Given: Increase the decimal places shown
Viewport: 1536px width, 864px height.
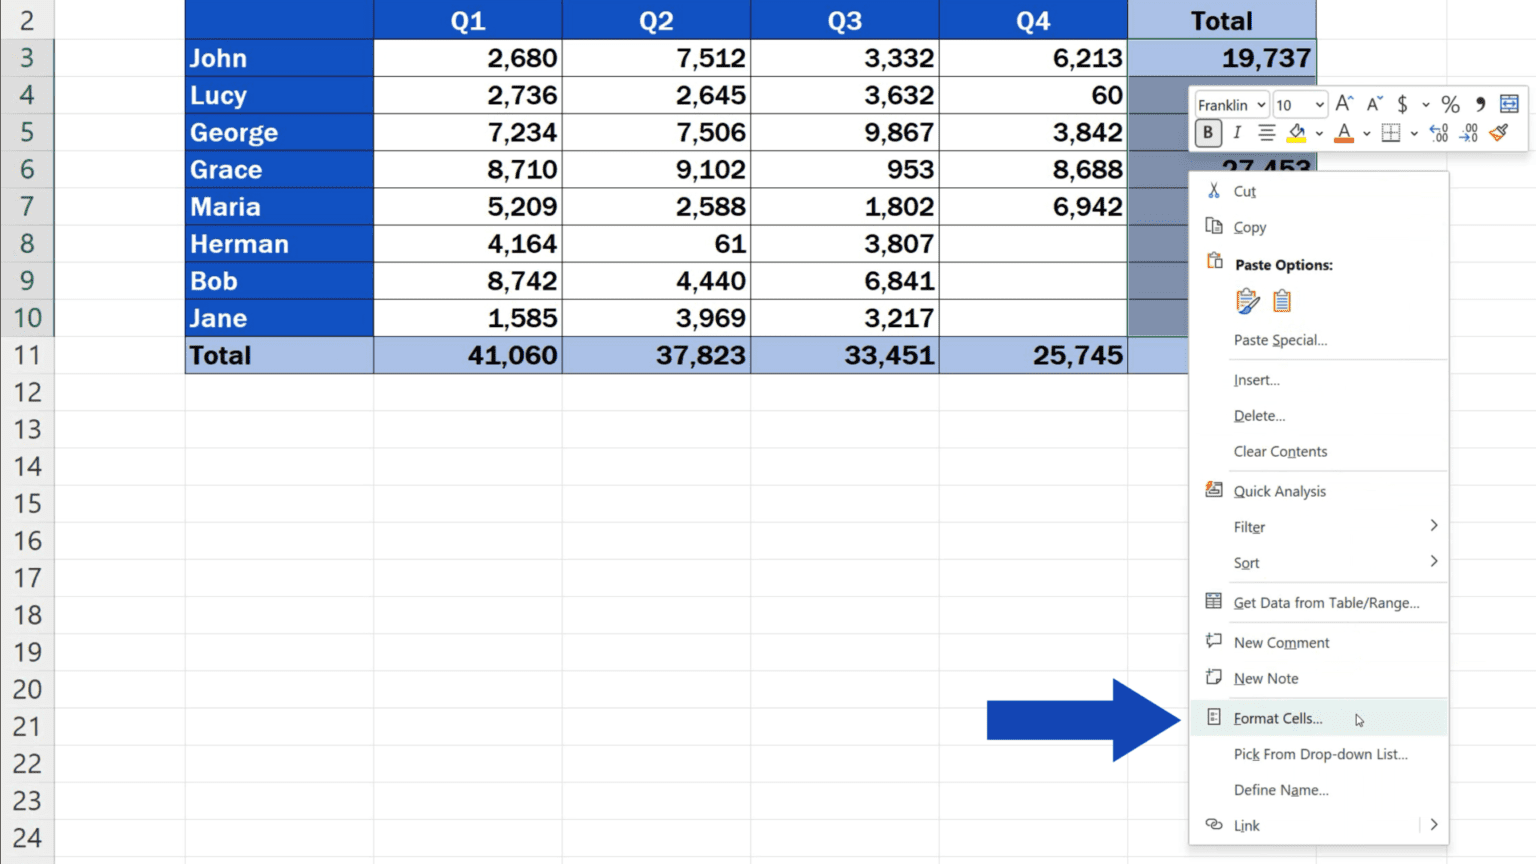Looking at the screenshot, I should tap(1439, 131).
